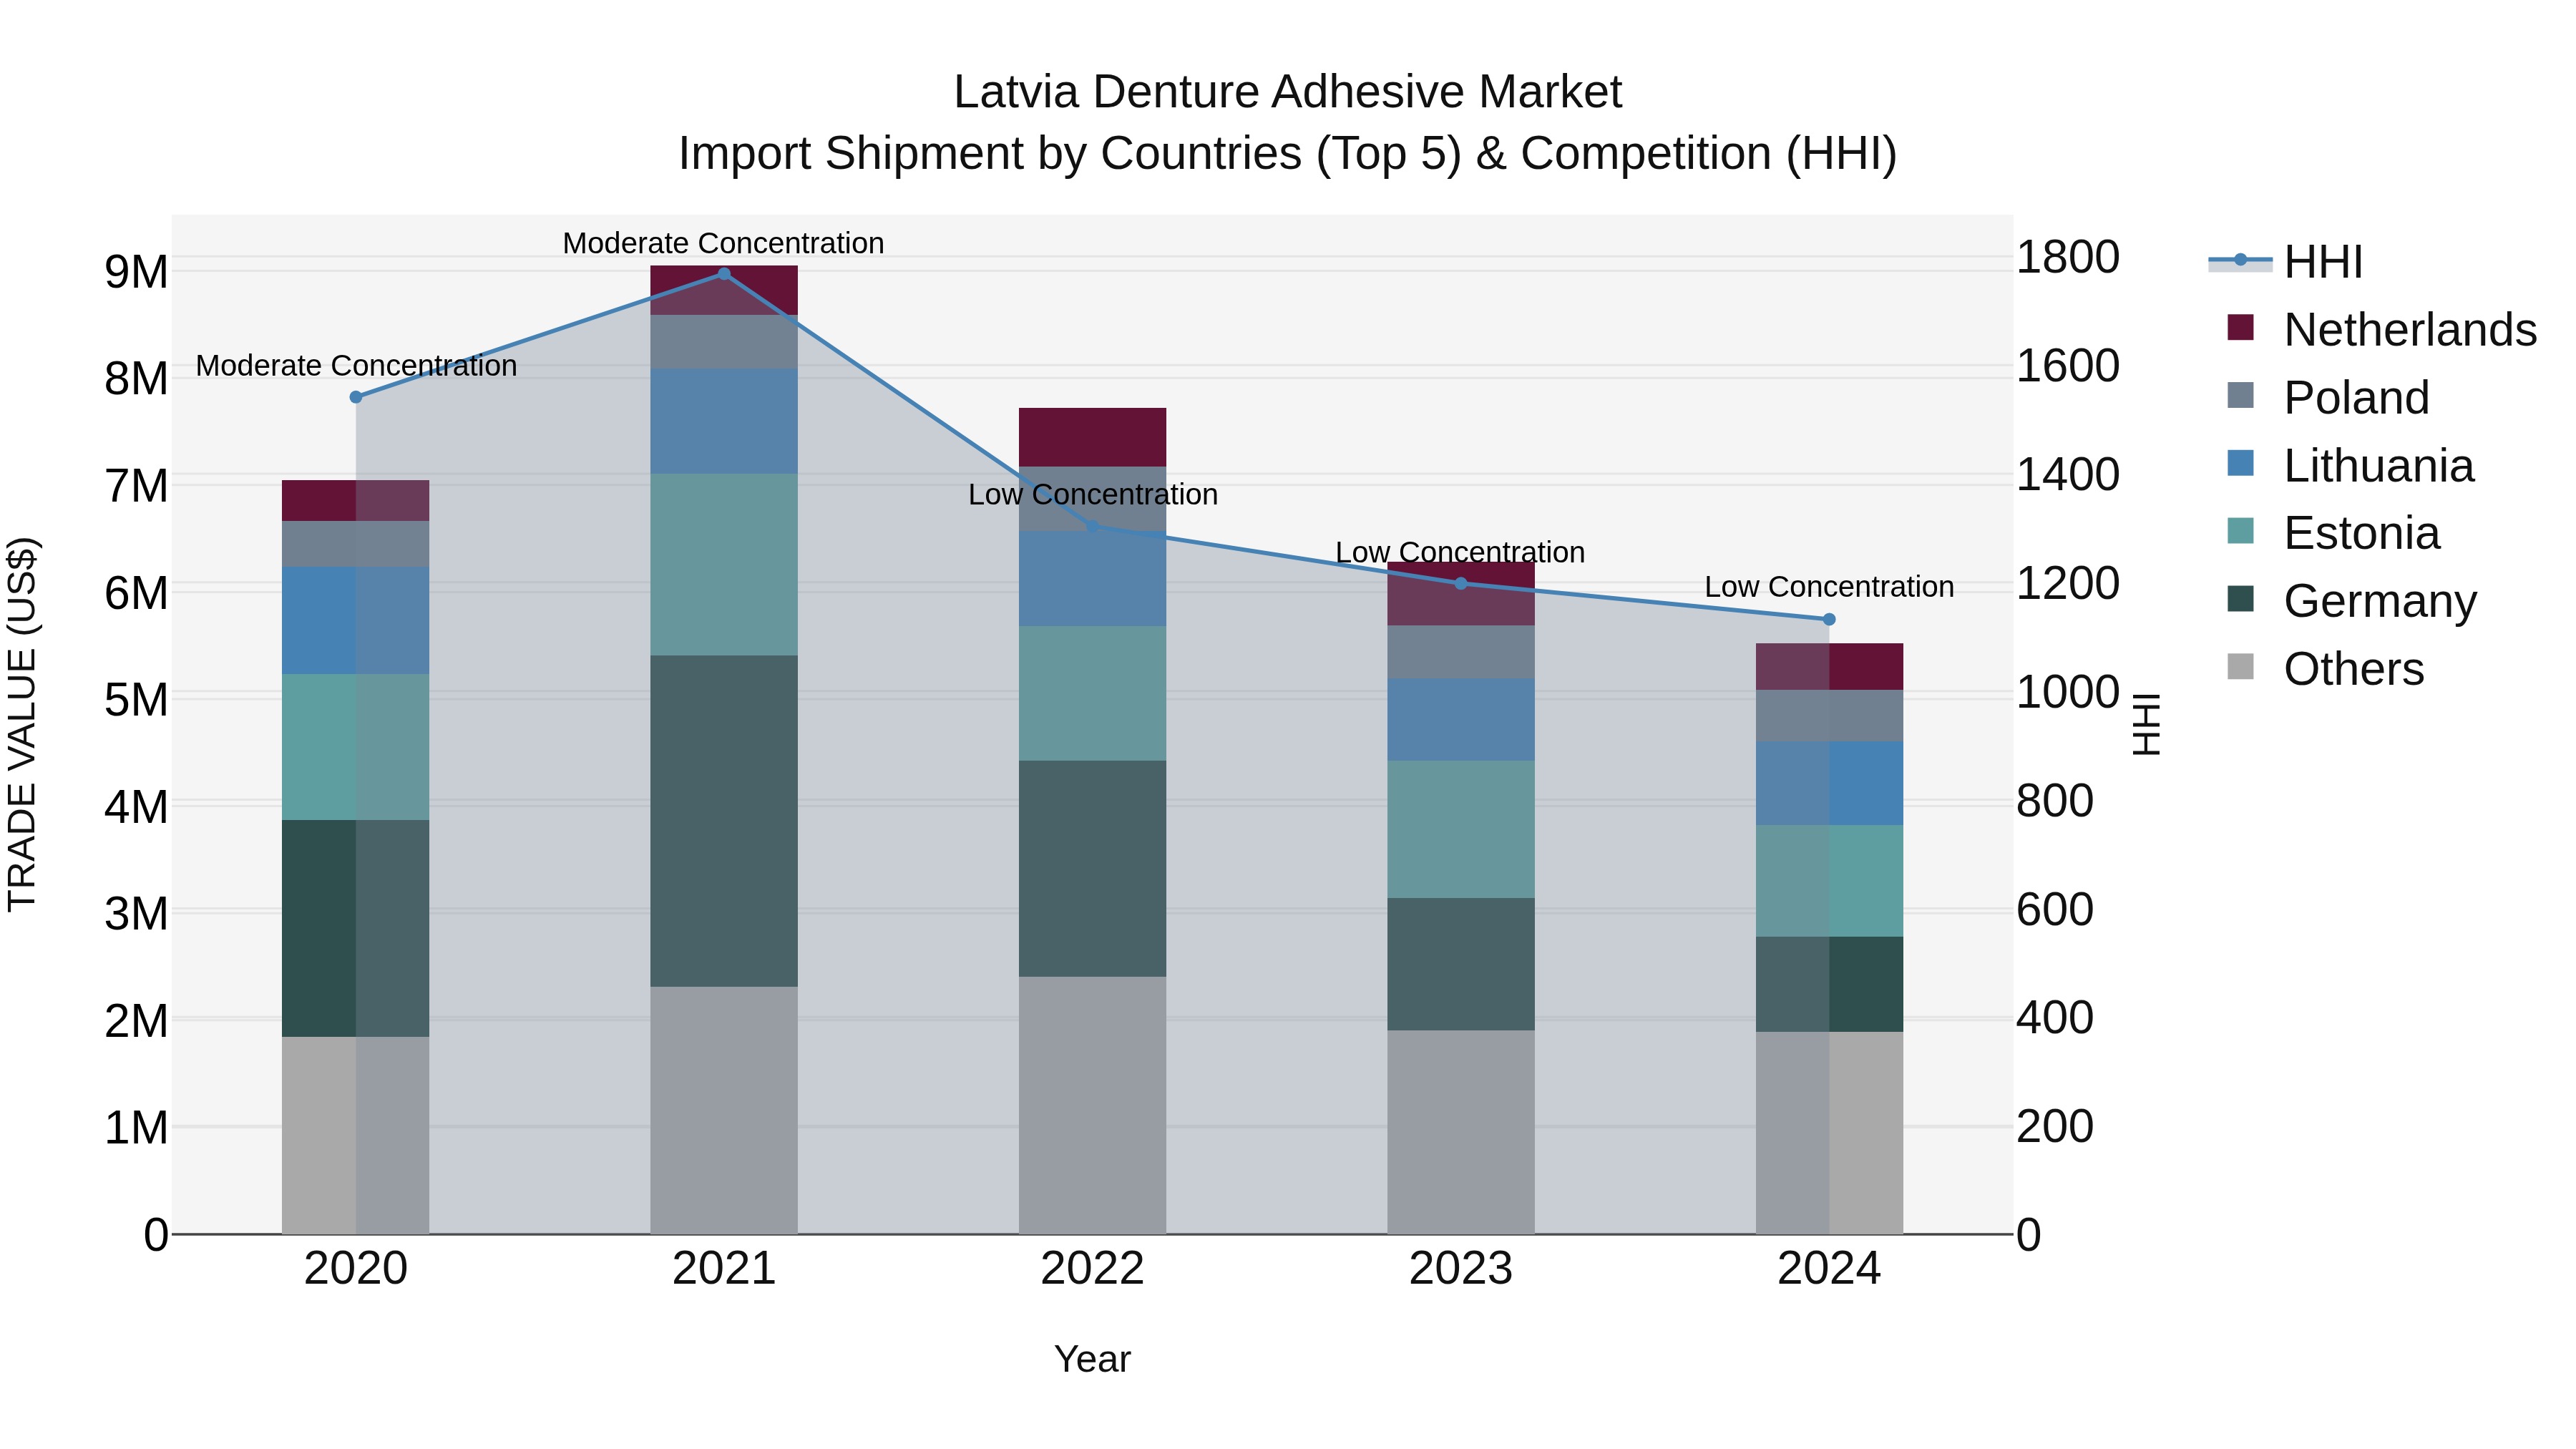Click the HHI legend line marker

2240,260
